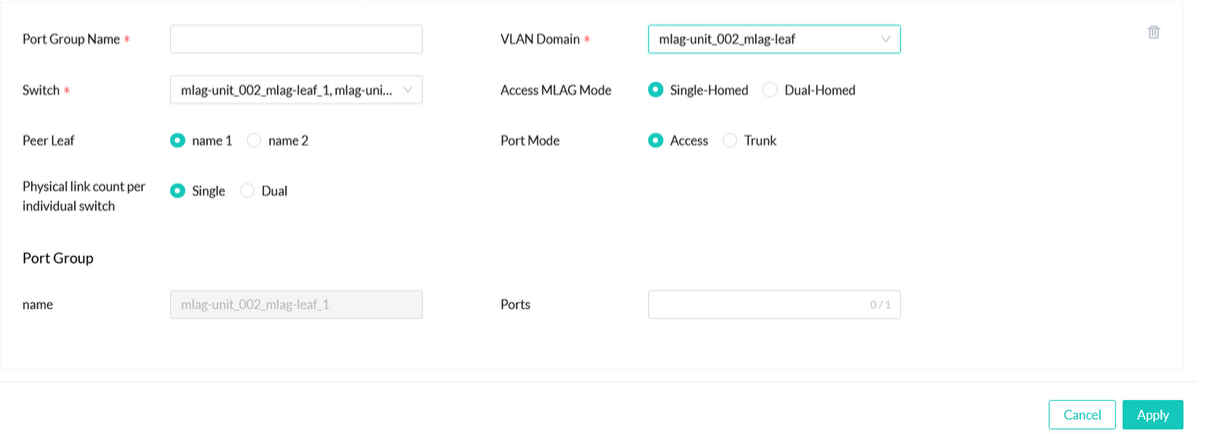Set Port Mode to Access
Image resolution: width=1206 pixels, height=434 pixels.
tap(656, 141)
